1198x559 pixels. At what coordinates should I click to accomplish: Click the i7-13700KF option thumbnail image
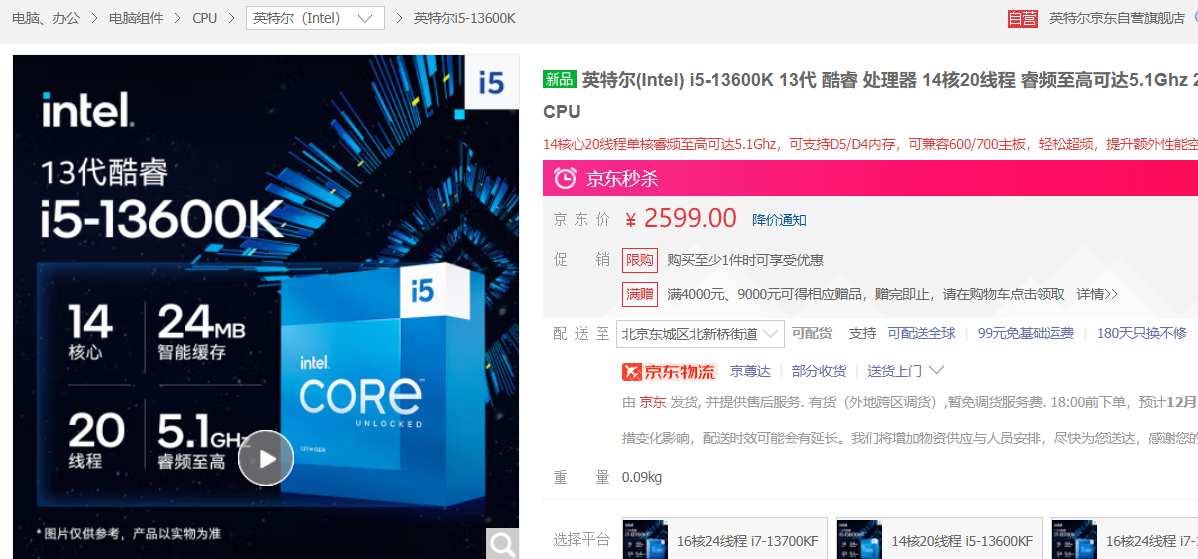pyautogui.click(x=646, y=540)
